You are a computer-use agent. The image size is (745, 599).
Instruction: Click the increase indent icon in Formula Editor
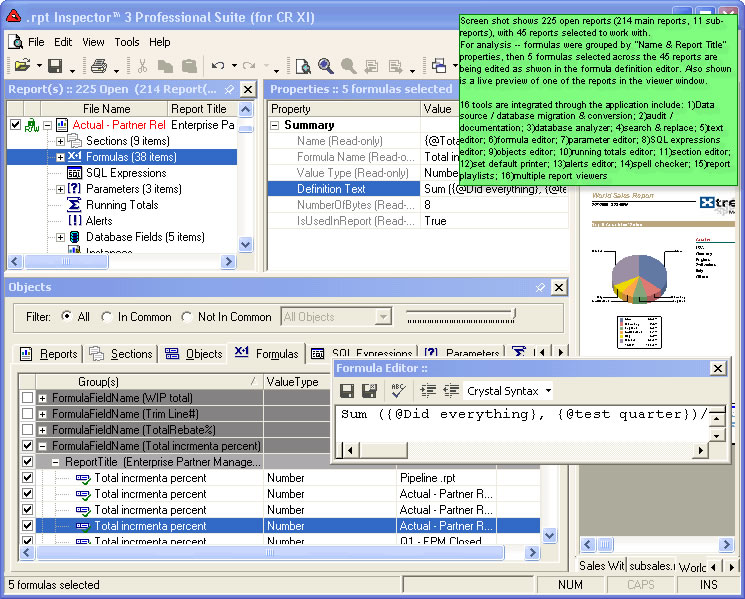428,390
